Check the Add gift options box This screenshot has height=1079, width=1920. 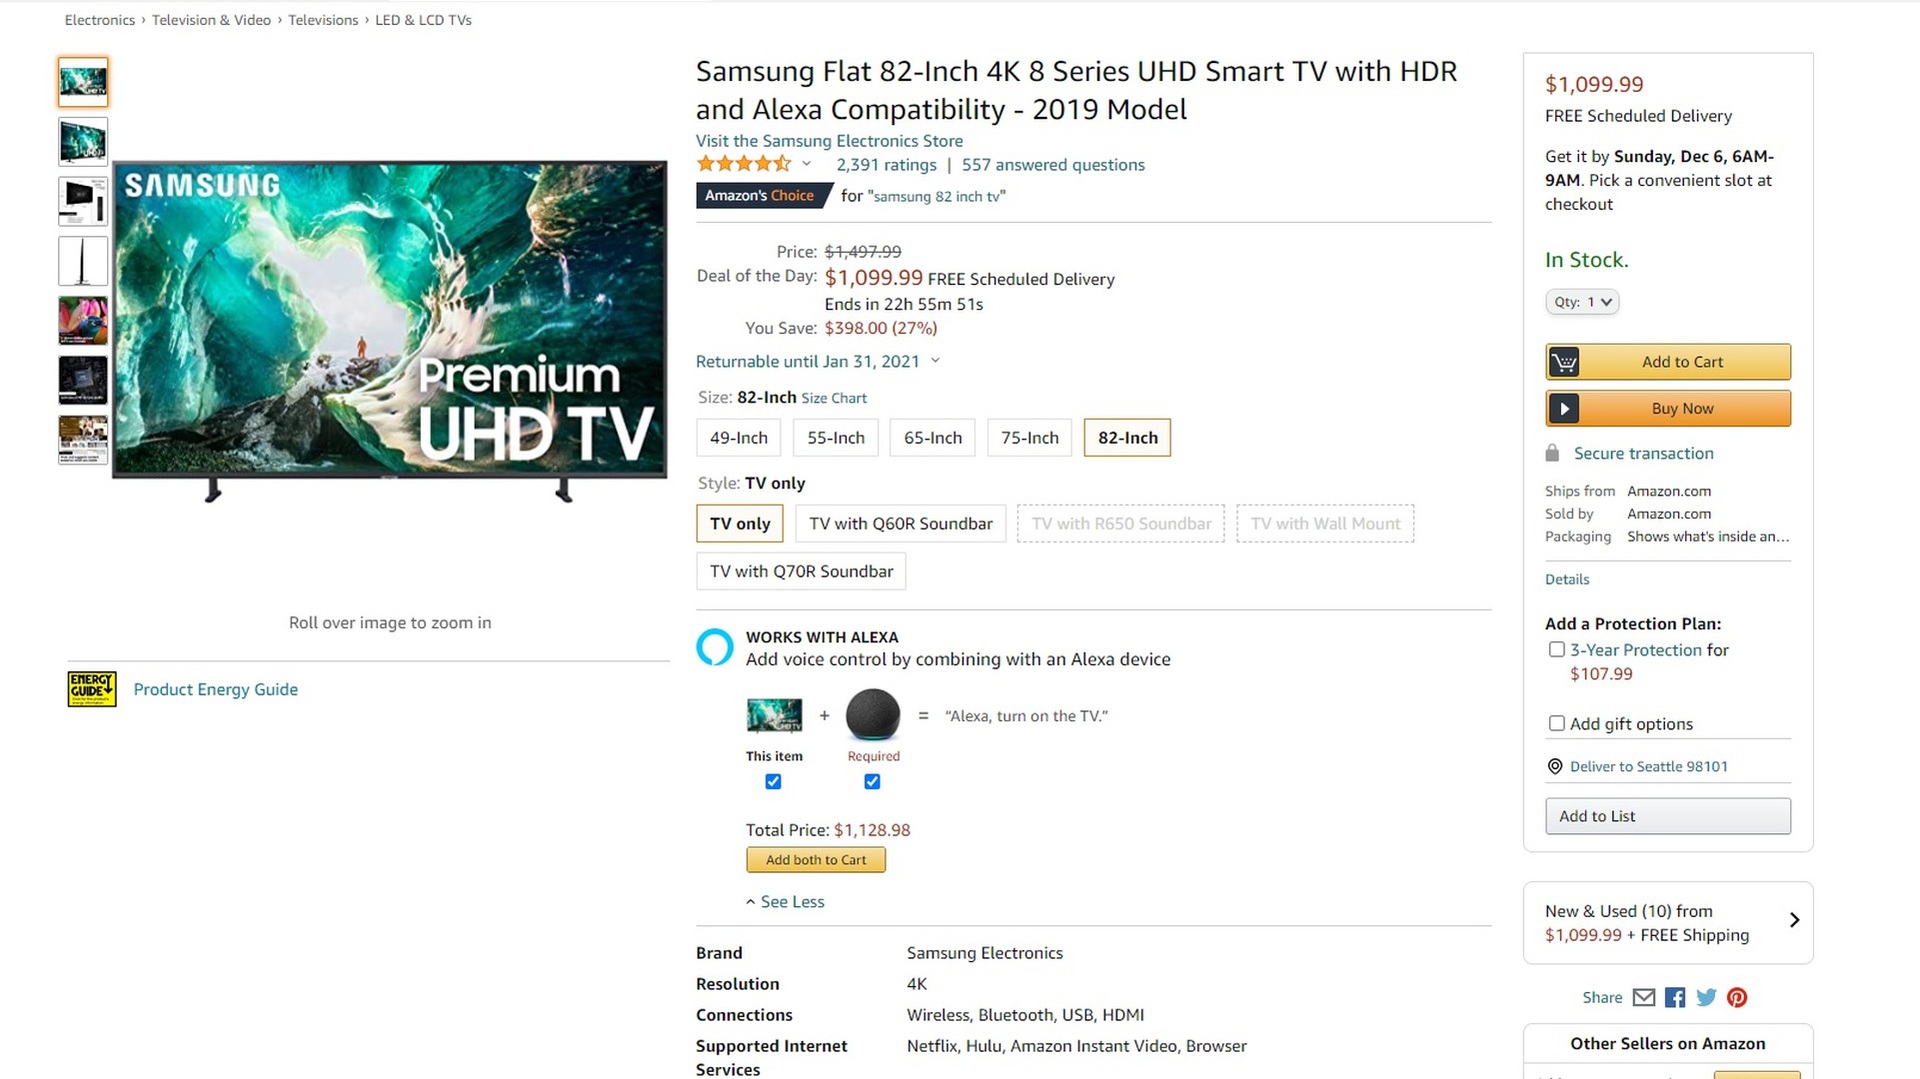pyautogui.click(x=1557, y=723)
